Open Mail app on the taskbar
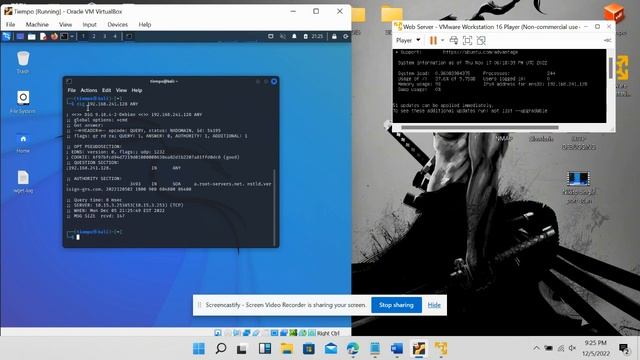The width and height of the screenshot is (640, 360). 331,349
